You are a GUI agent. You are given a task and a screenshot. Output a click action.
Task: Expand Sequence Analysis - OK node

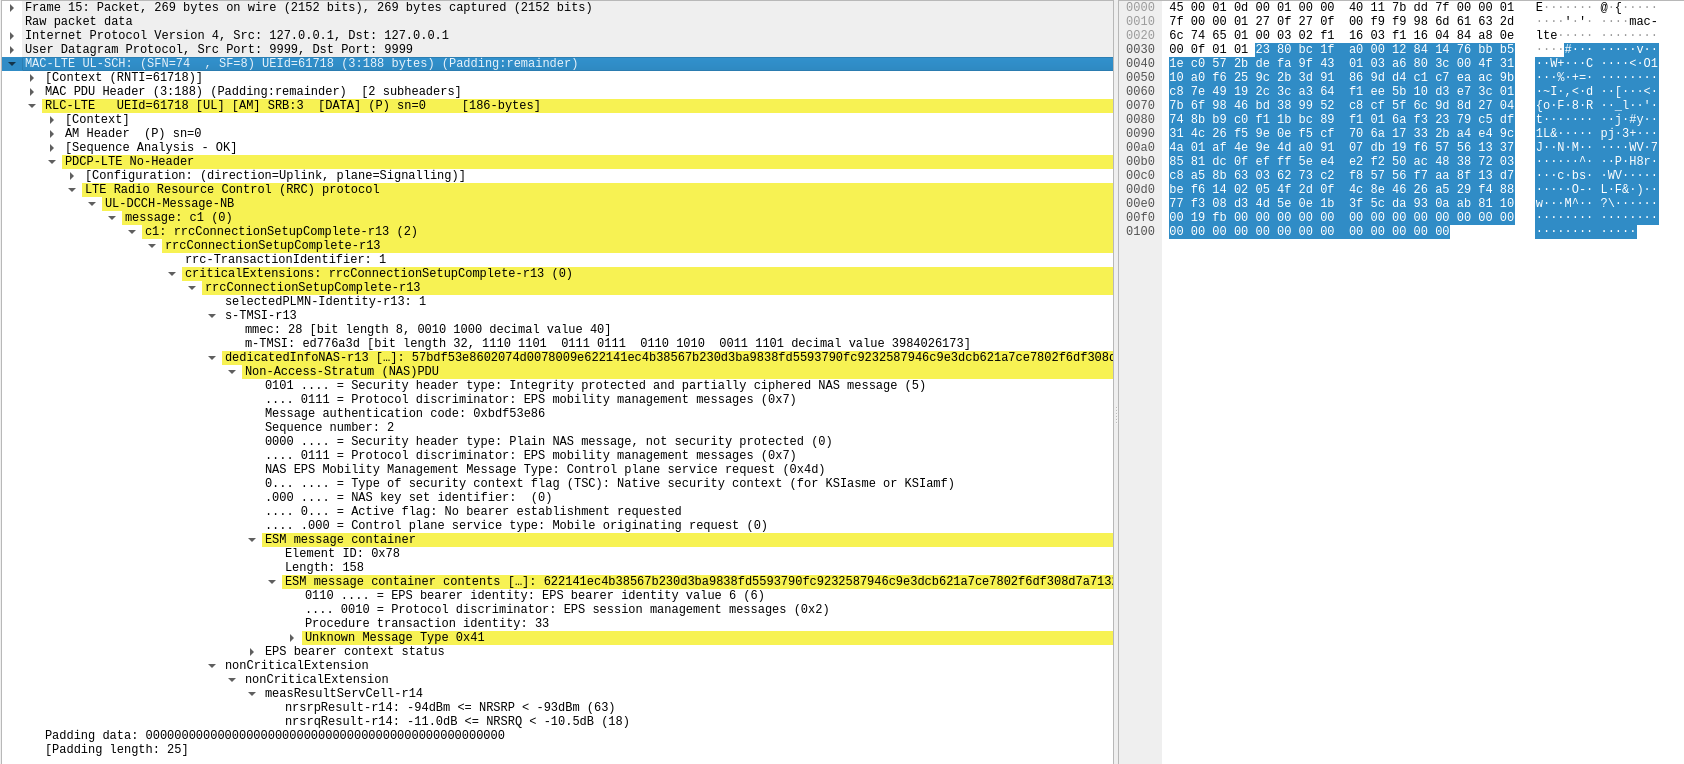click(x=52, y=148)
